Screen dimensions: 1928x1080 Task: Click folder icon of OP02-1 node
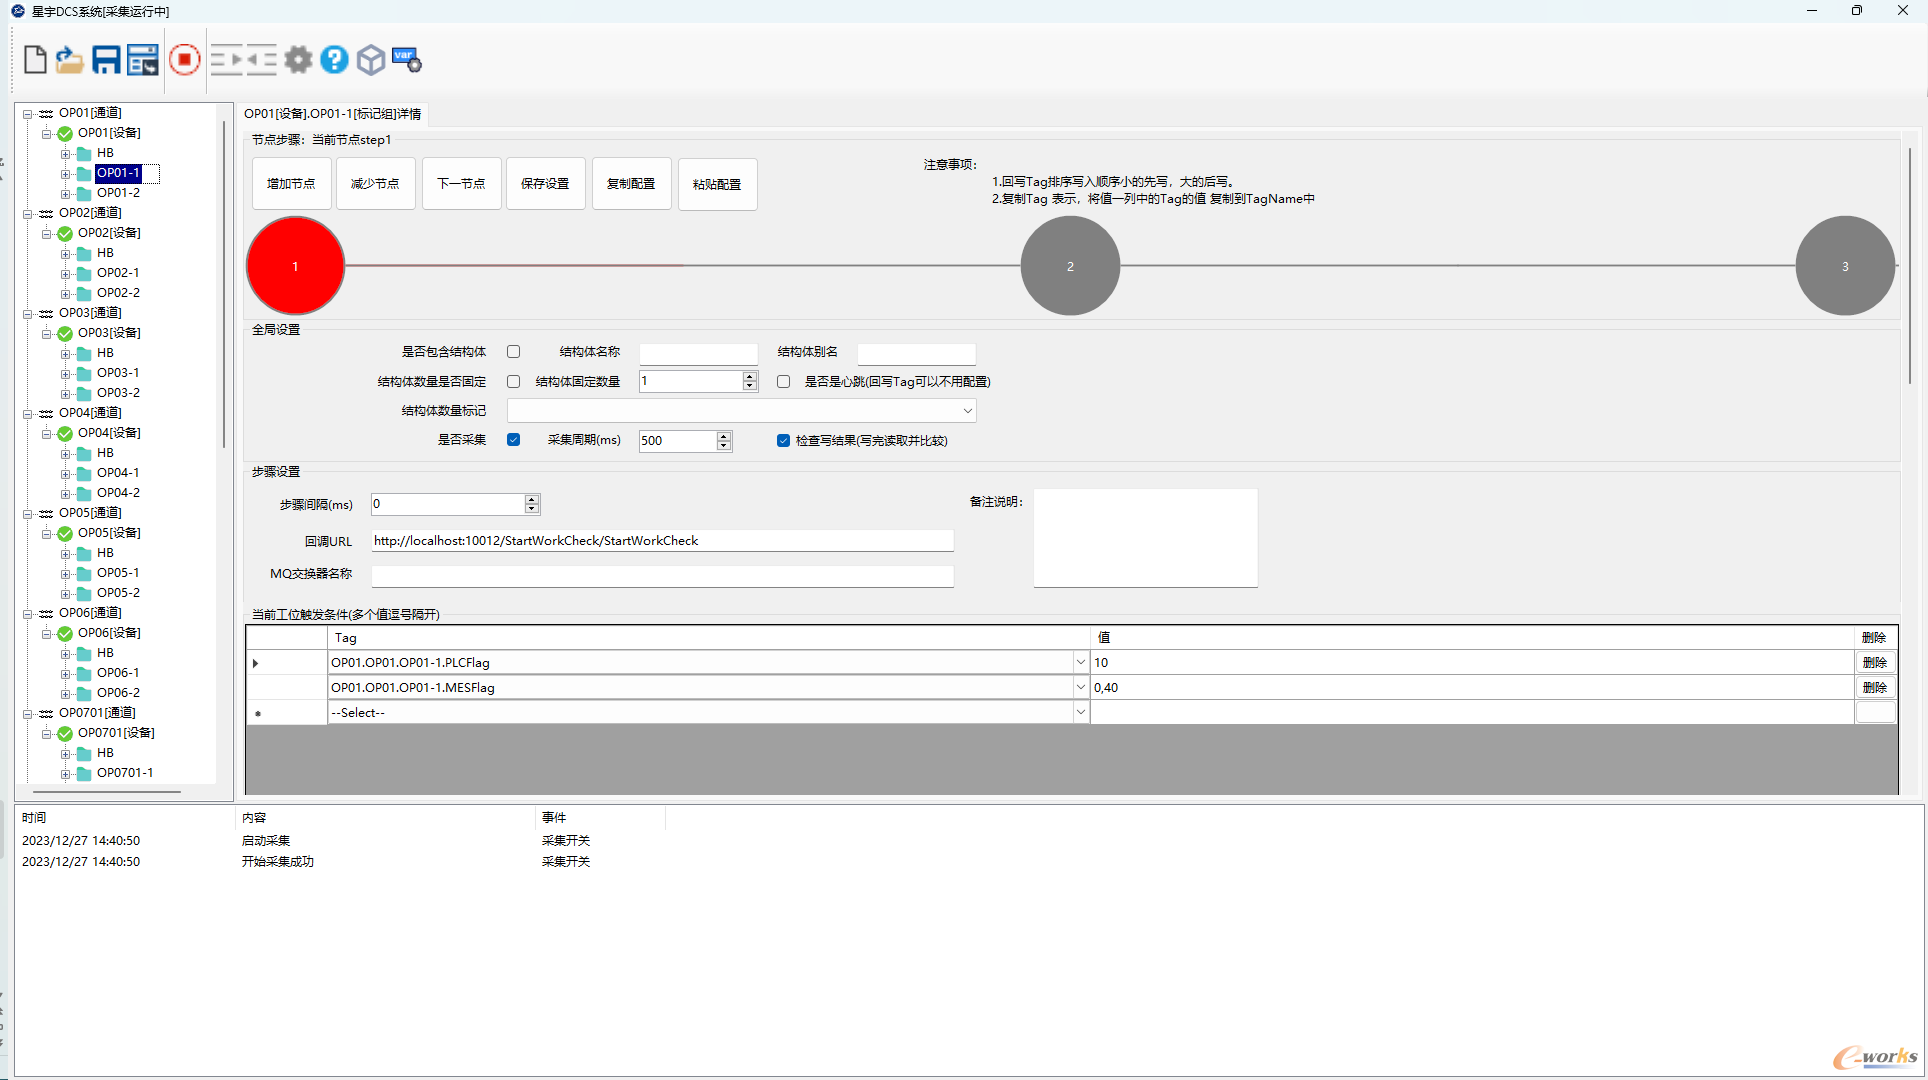pos(84,273)
